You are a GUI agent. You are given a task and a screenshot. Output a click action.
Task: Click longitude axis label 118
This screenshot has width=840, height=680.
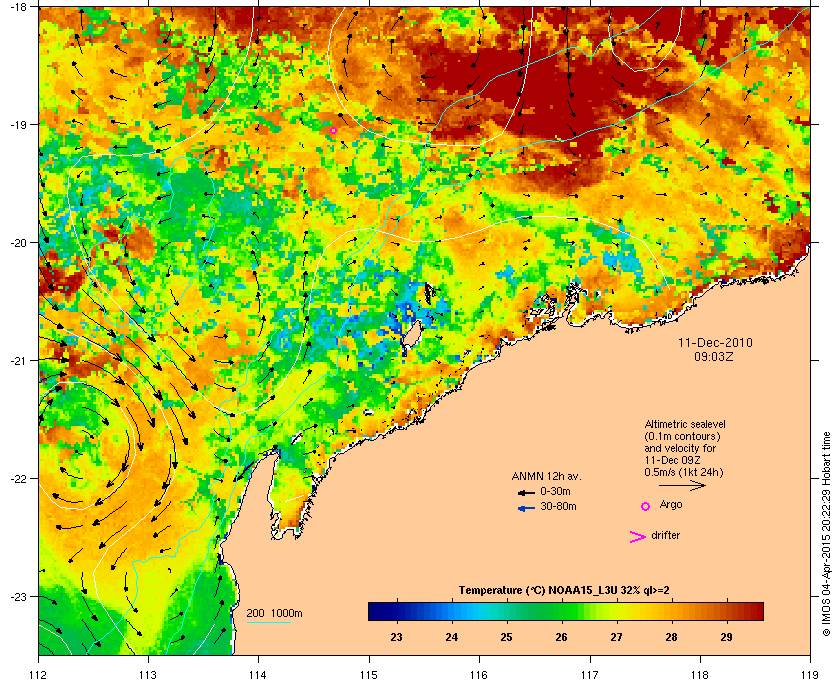700,674
